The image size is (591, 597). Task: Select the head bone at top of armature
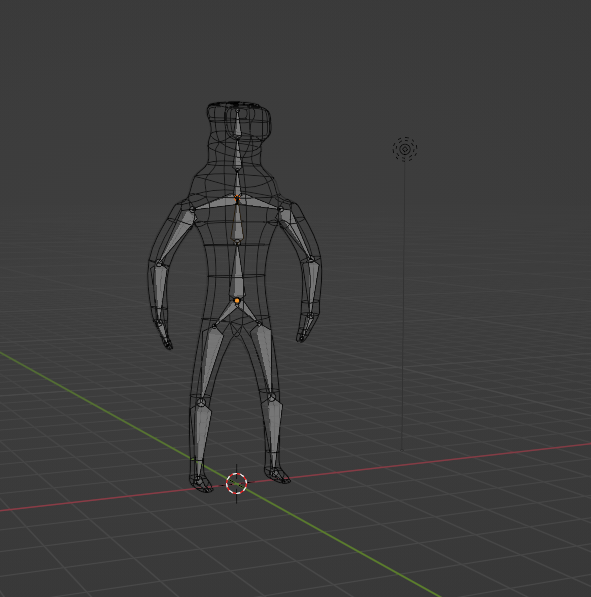238,123
